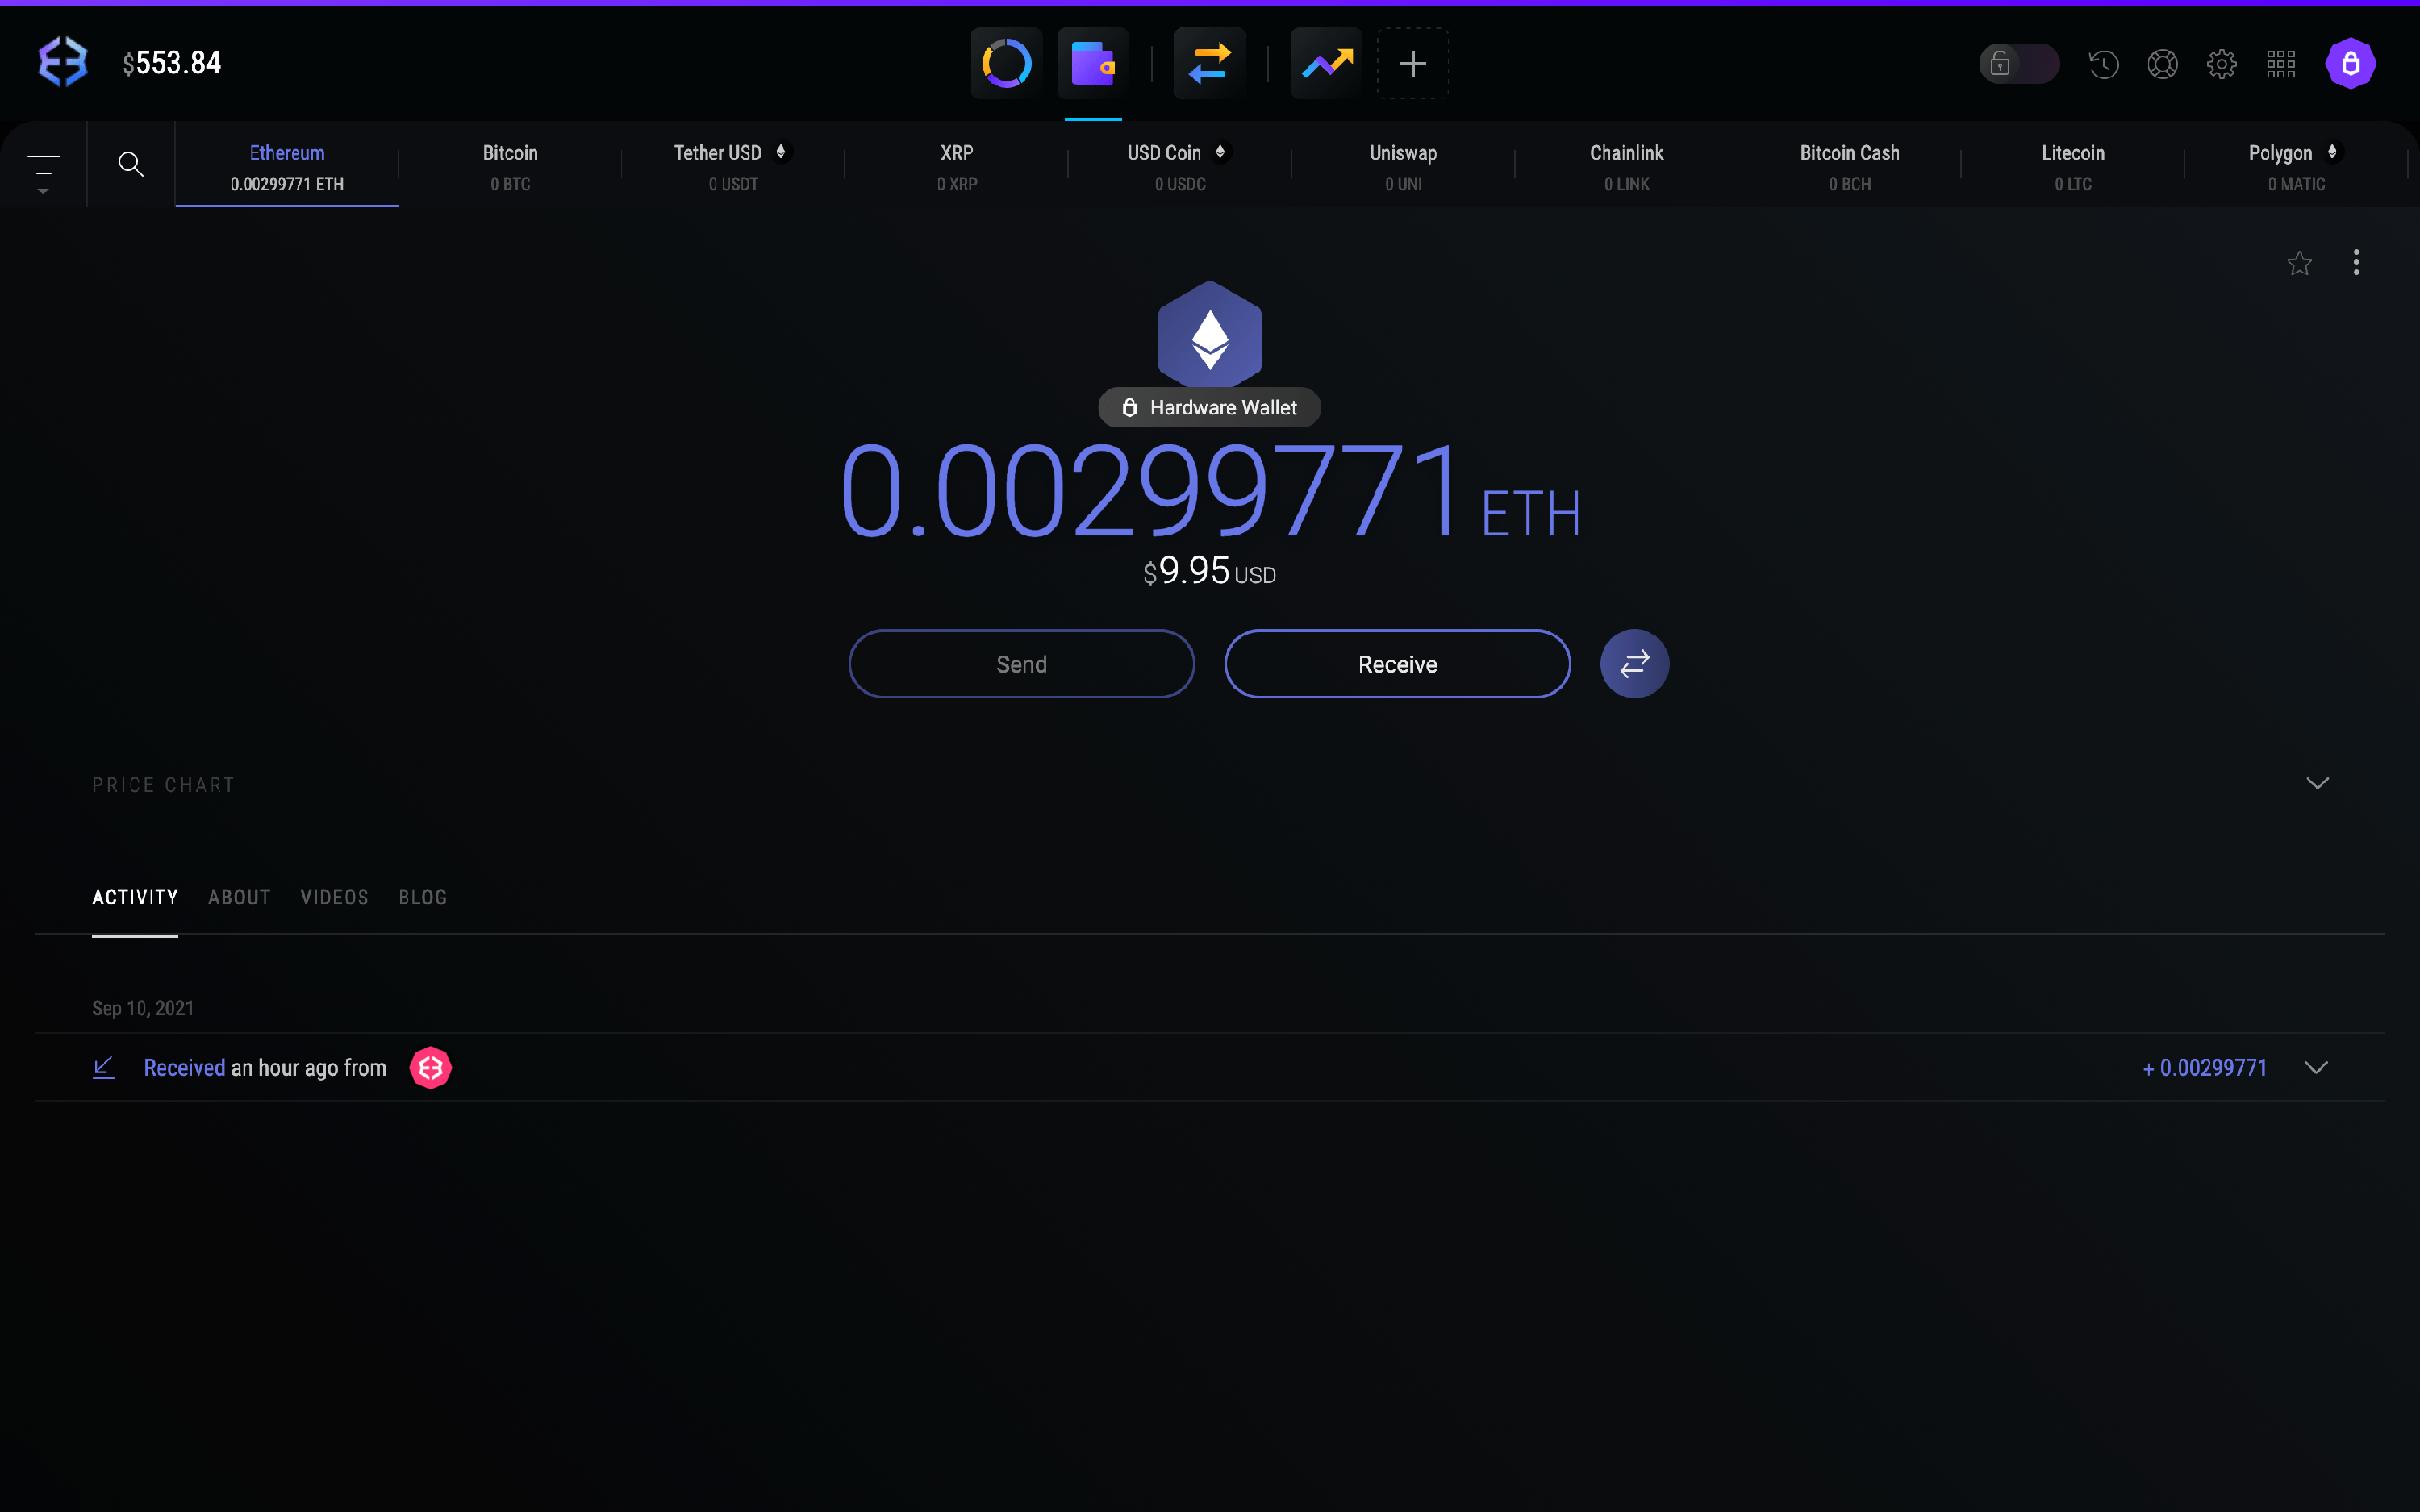Click the Hardware Wallet badge
Screen dimensions: 2420x1512
coord(1210,408)
